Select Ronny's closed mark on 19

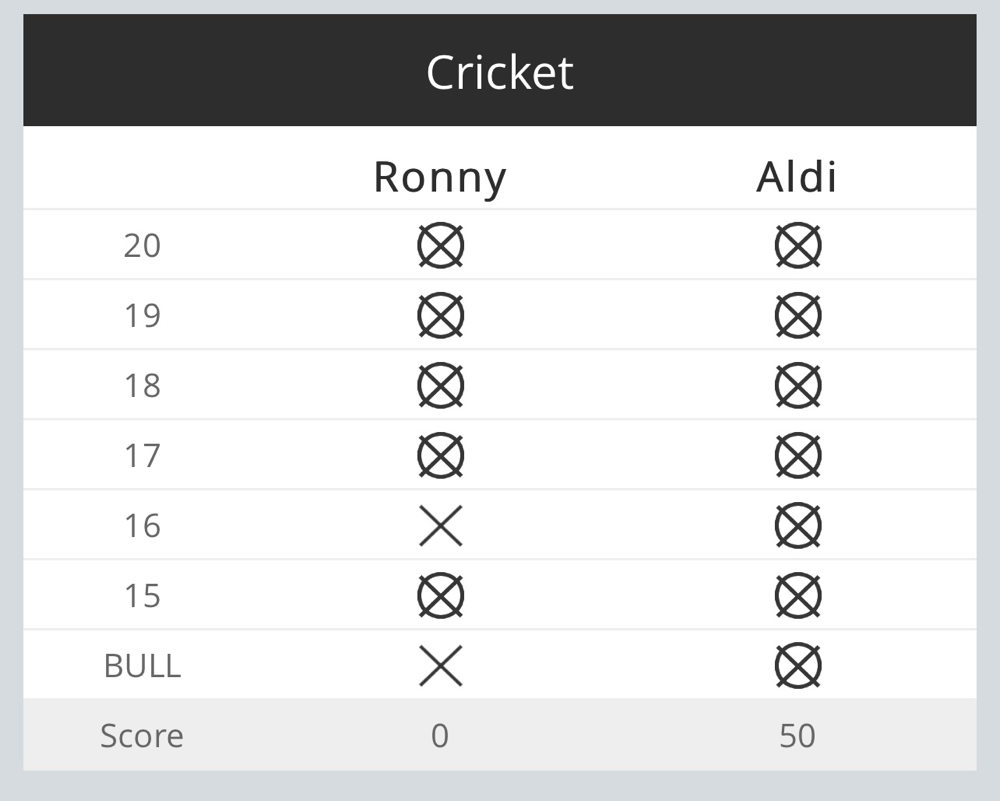pyautogui.click(x=441, y=316)
